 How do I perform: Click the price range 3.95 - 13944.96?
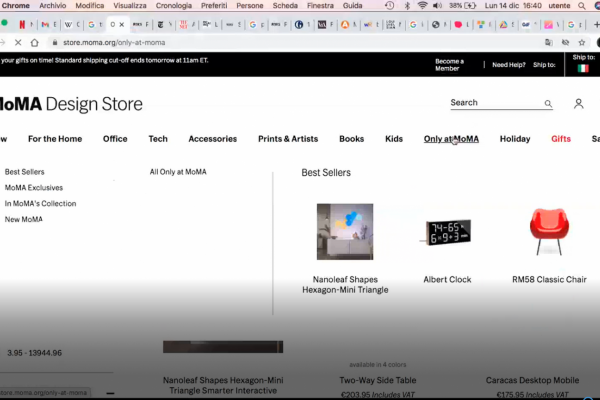point(34,353)
